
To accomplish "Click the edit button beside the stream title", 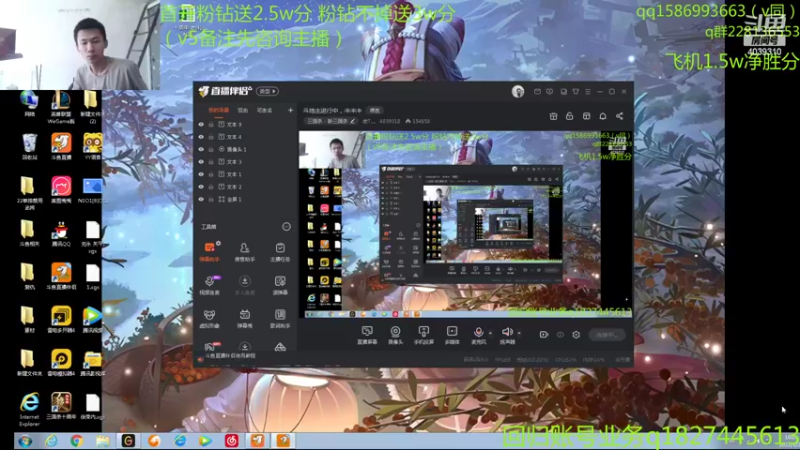I will 375,110.
